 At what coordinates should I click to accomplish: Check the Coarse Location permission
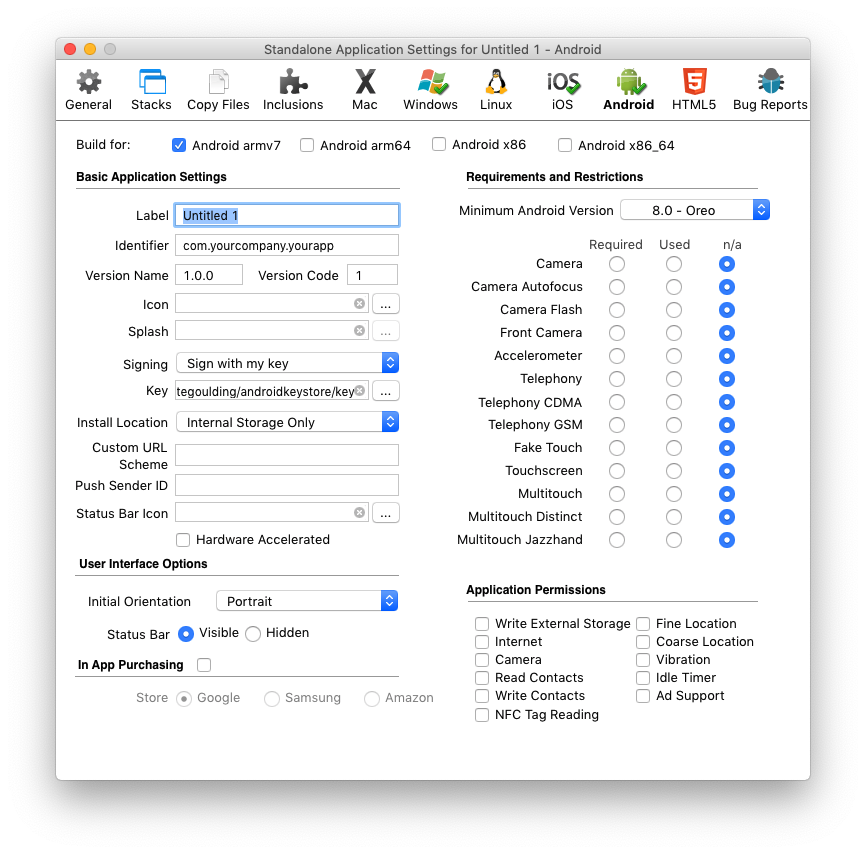click(643, 641)
